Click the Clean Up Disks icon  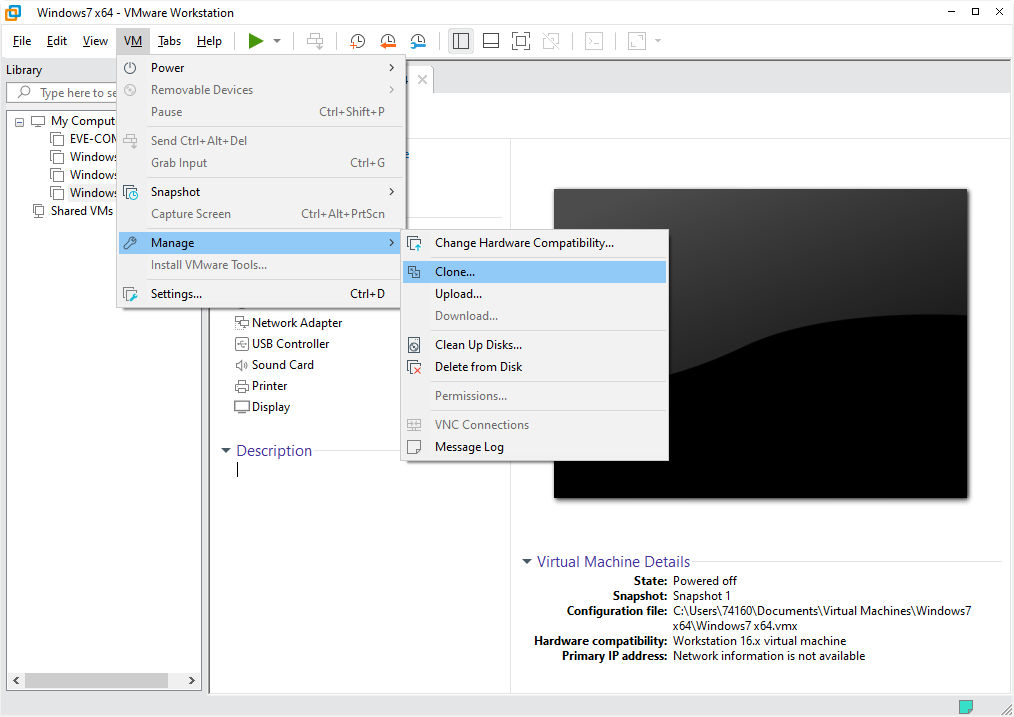point(415,345)
